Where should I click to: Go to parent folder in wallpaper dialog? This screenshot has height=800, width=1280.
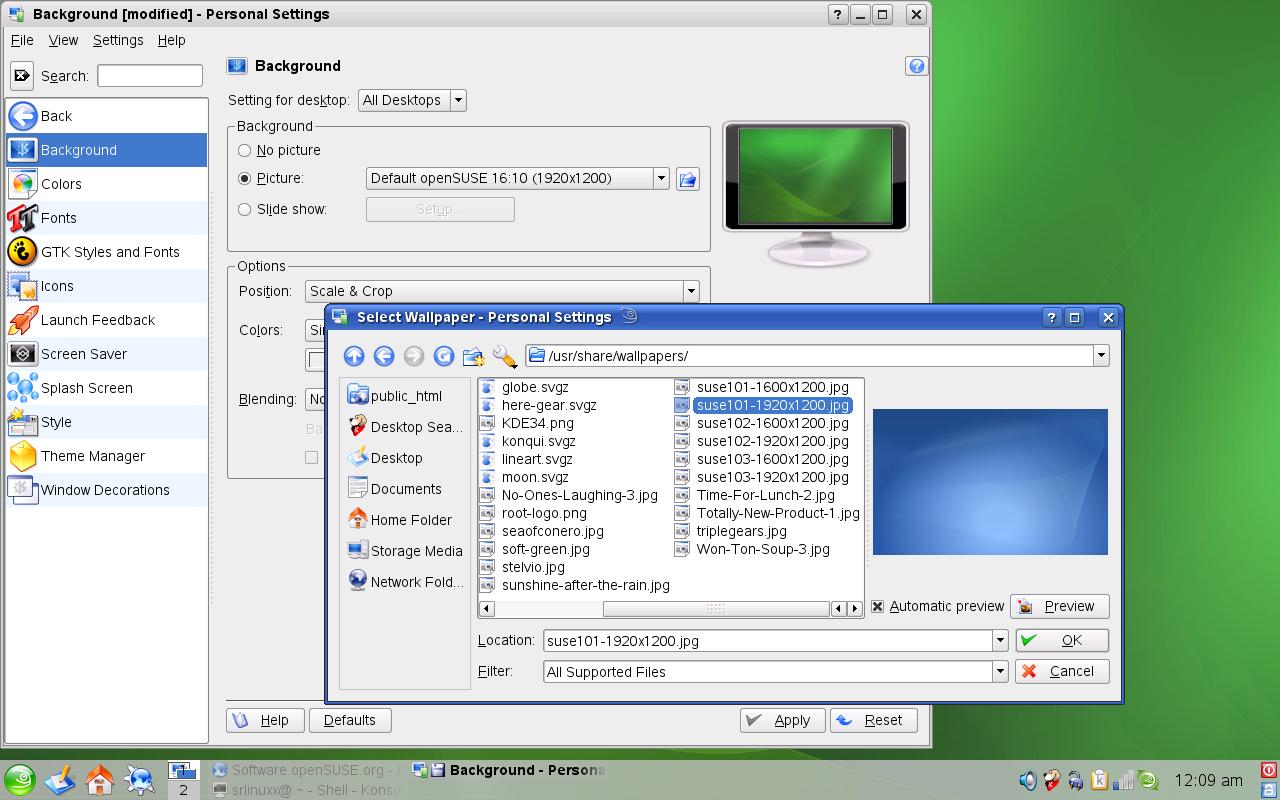point(354,356)
